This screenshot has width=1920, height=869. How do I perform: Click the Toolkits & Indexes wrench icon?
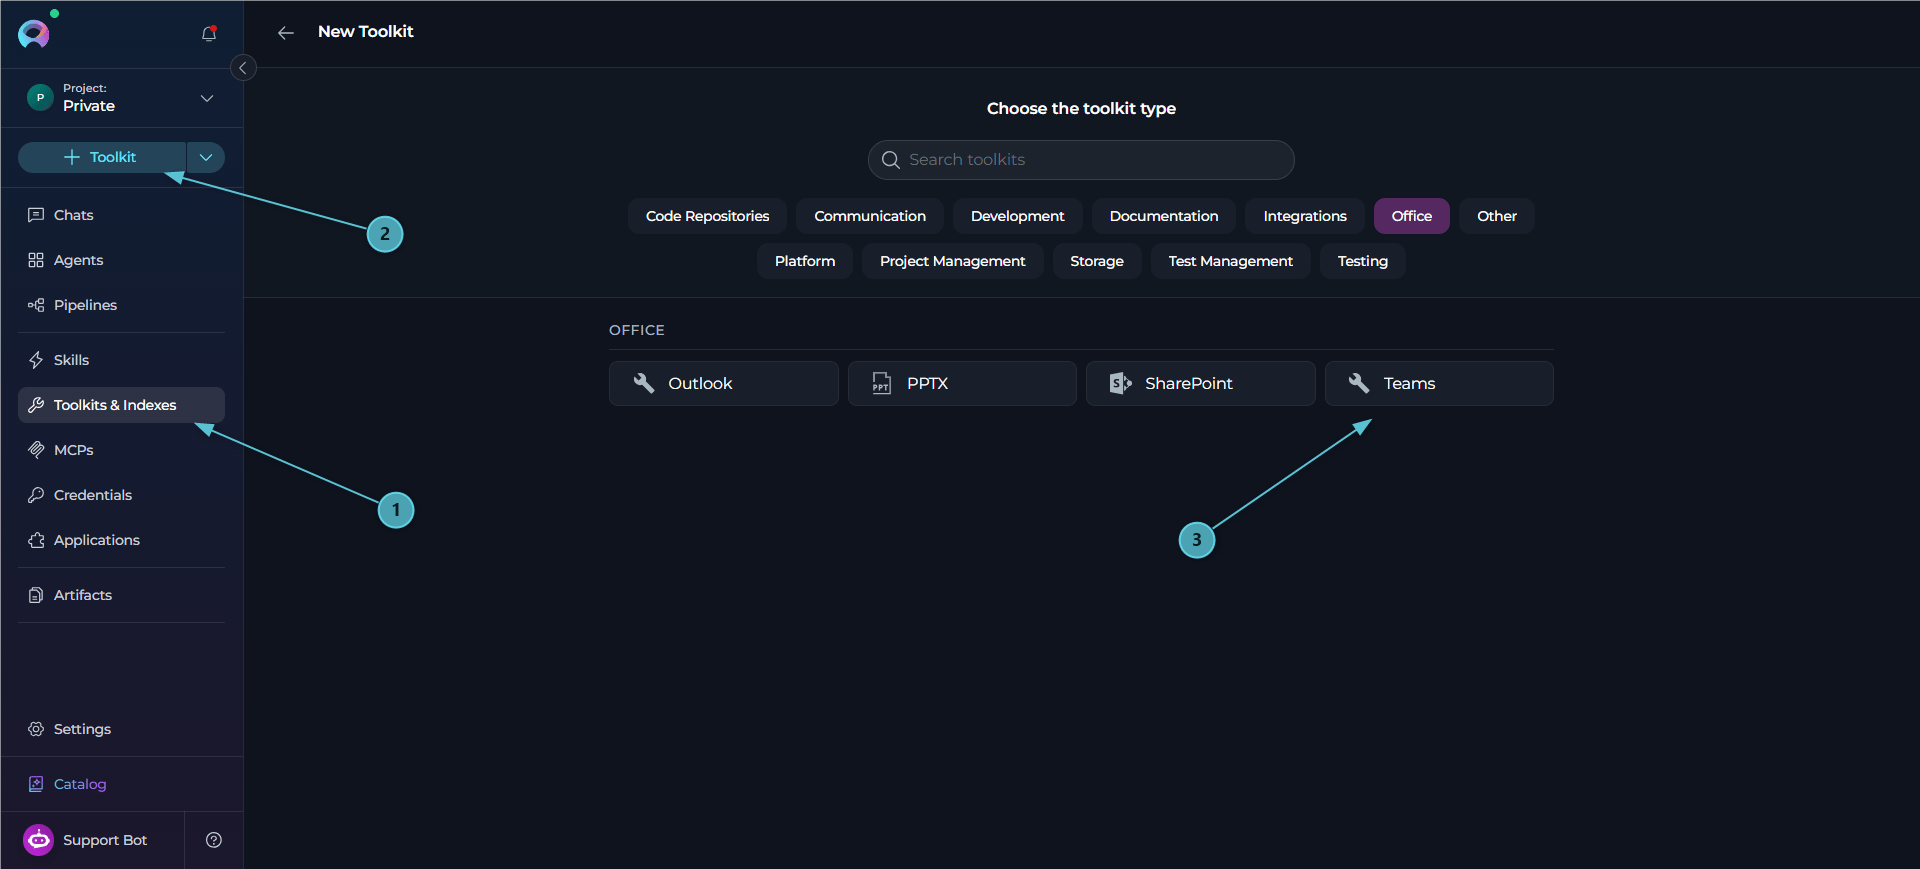(x=36, y=405)
